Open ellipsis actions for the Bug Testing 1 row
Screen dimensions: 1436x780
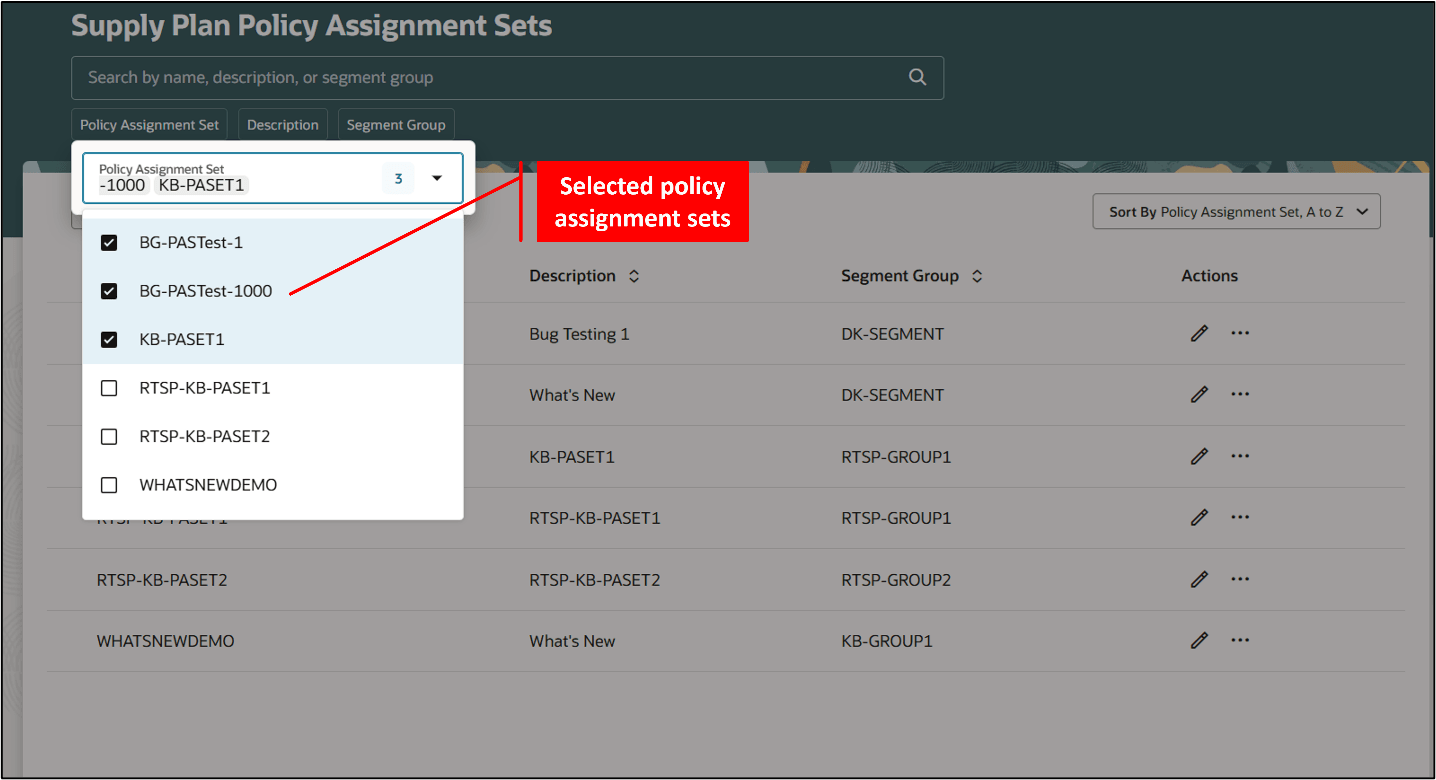[1240, 333]
